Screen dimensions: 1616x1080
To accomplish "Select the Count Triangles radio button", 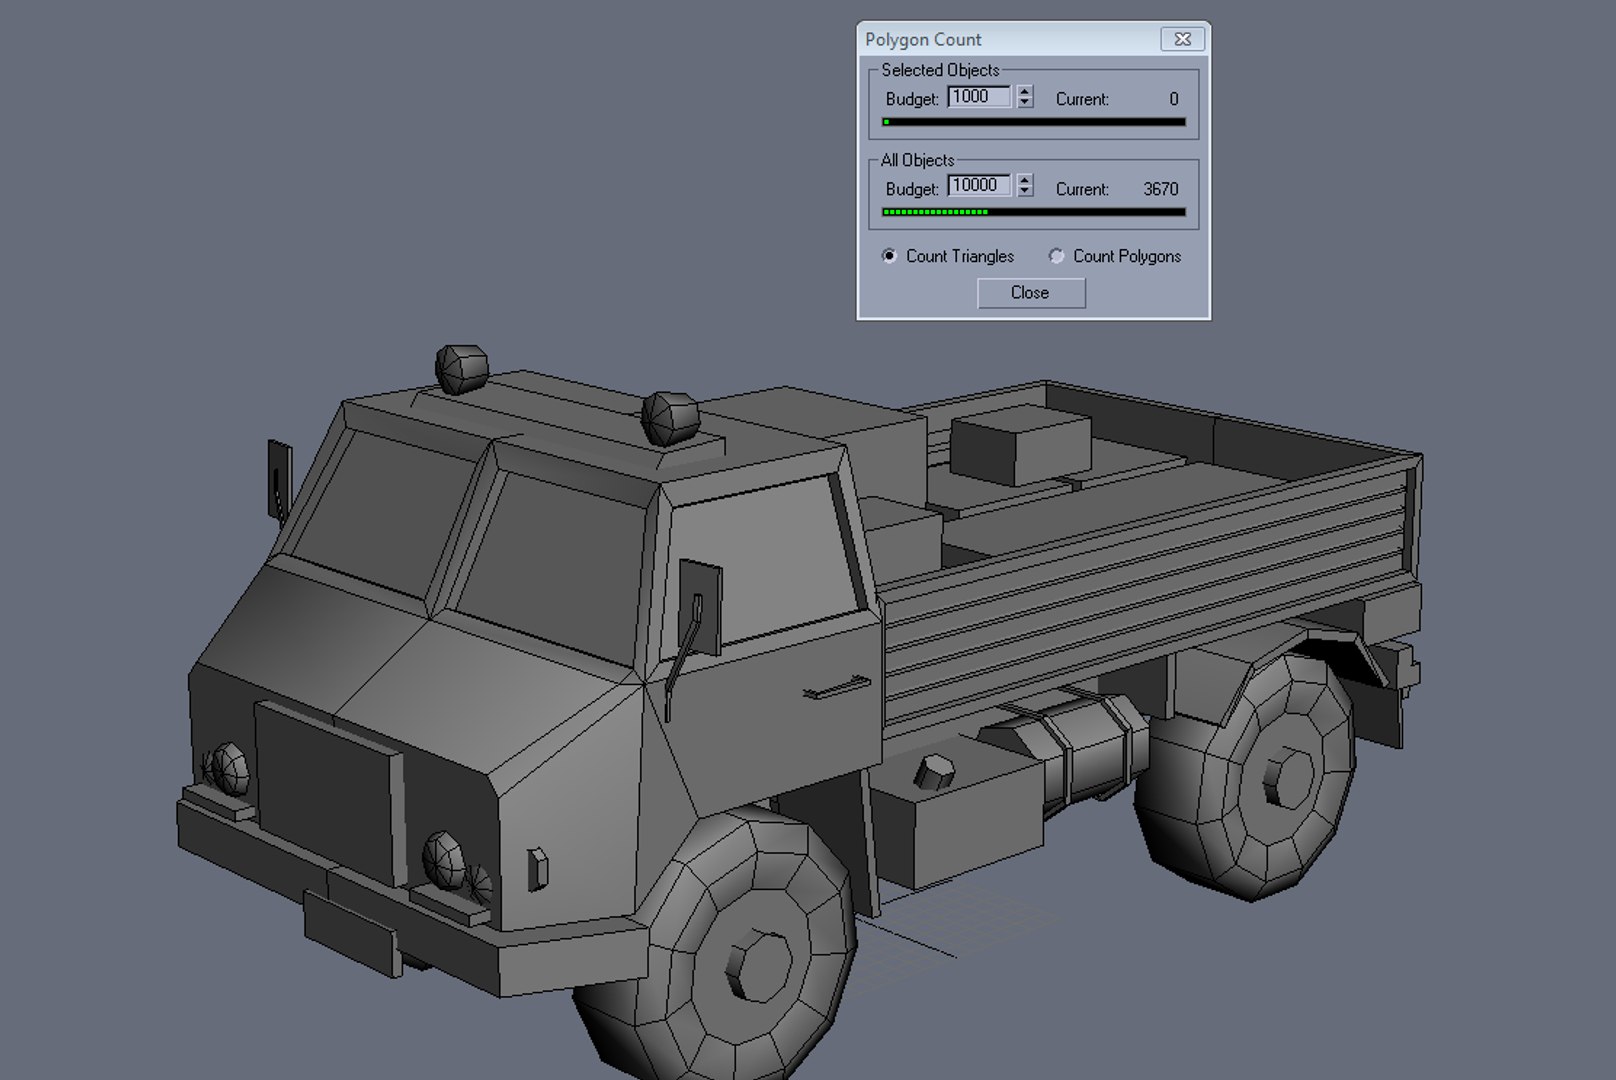I will click(889, 256).
